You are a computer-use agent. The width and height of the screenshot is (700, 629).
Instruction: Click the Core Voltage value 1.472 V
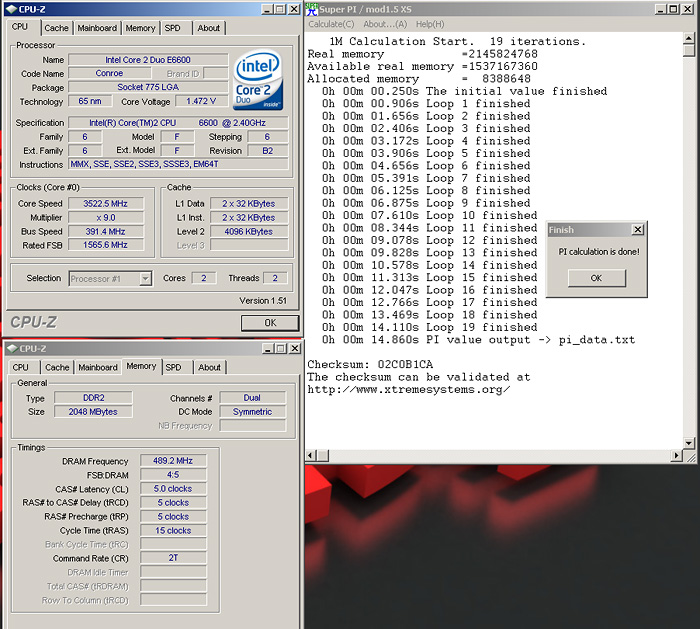(x=201, y=101)
